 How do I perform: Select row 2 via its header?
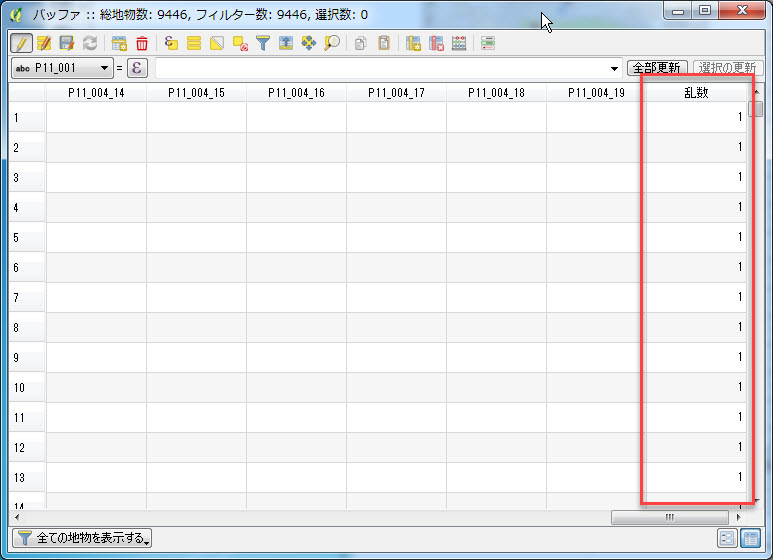(x=27, y=148)
